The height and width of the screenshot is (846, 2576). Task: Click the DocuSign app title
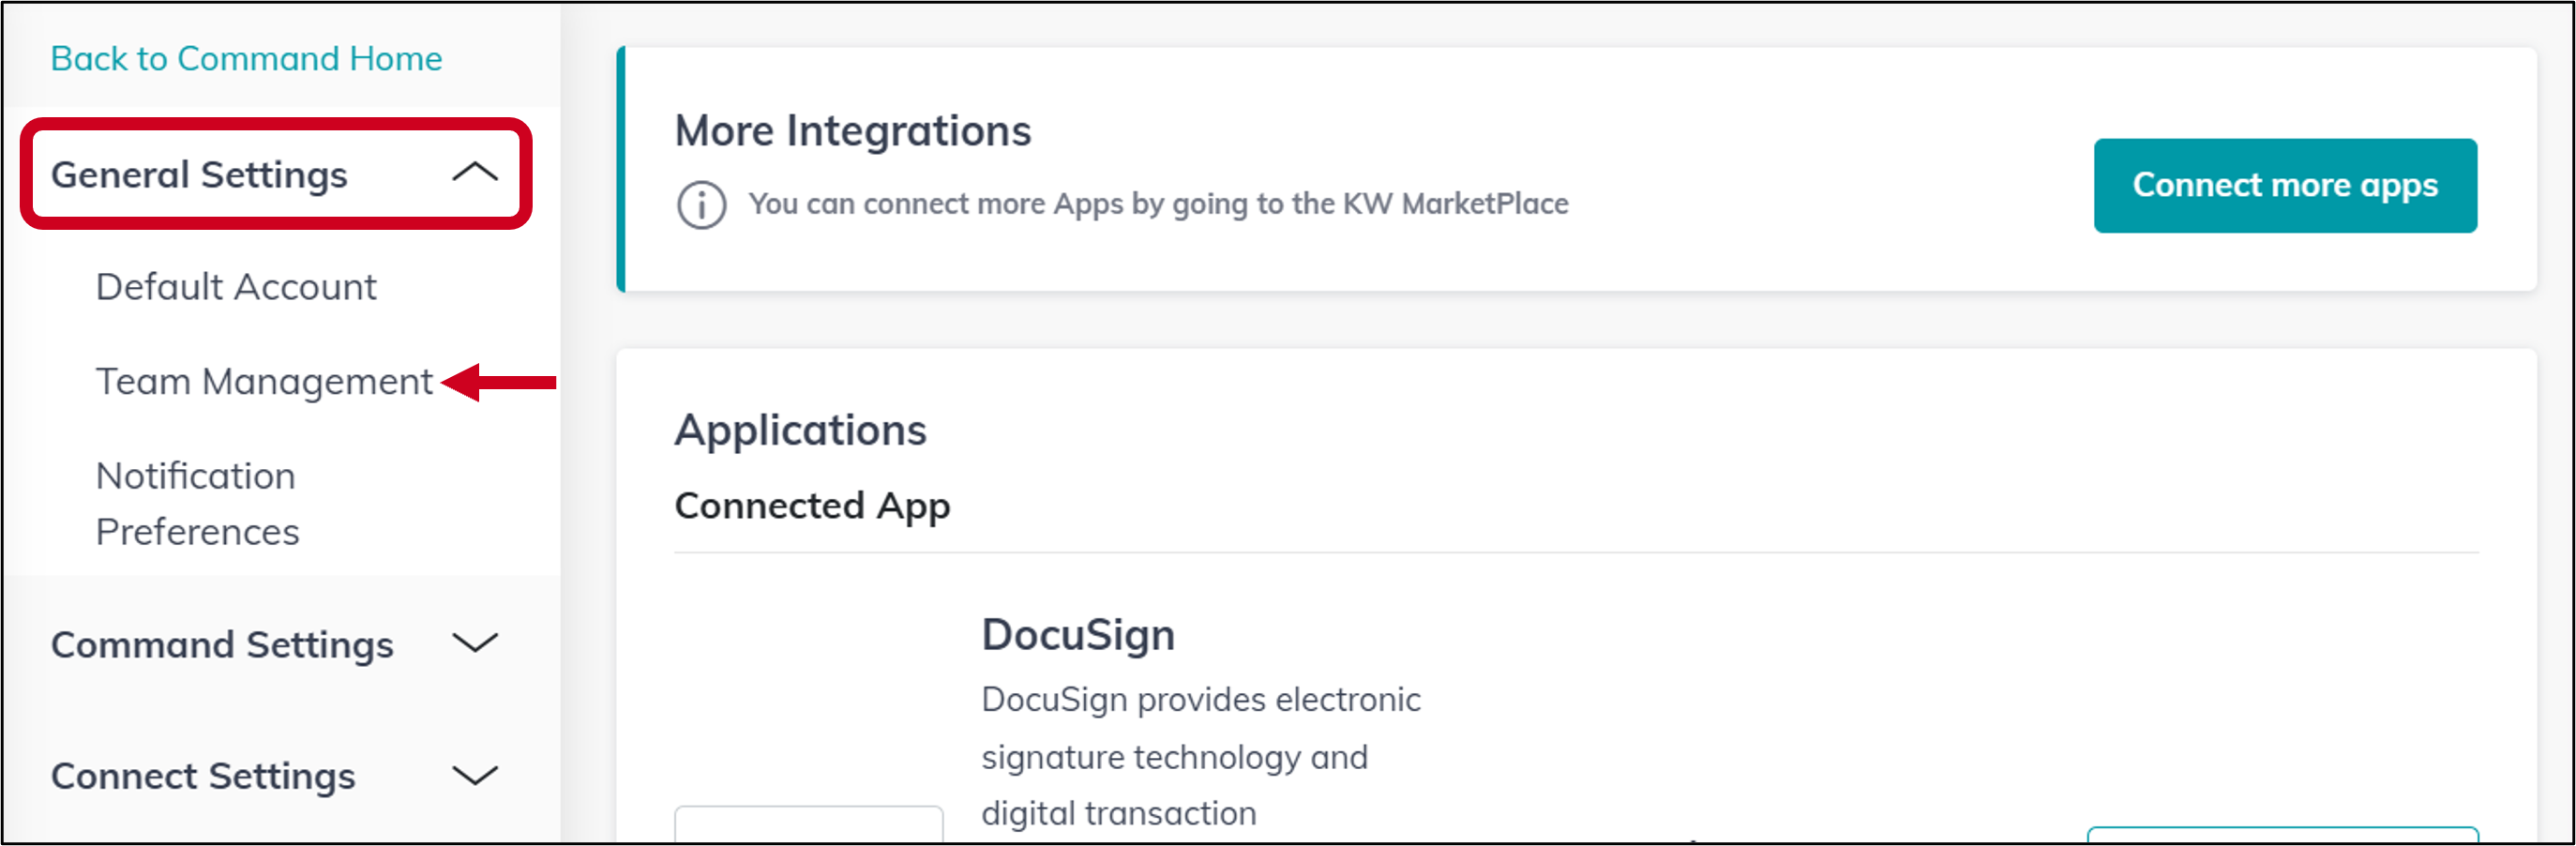click(1078, 635)
